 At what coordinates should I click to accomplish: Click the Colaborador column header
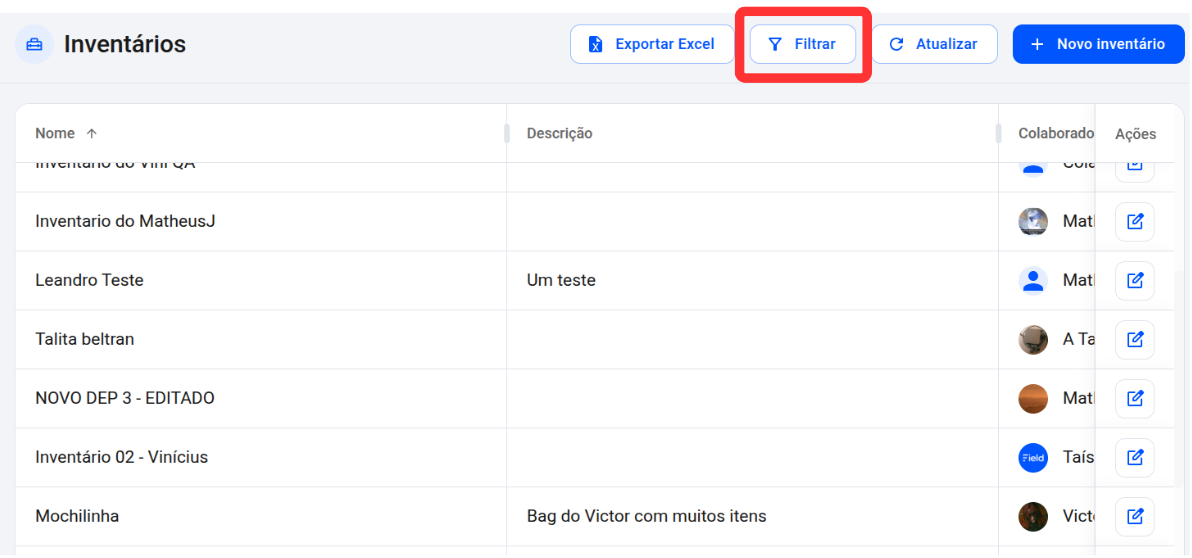(x=1056, y=134)
